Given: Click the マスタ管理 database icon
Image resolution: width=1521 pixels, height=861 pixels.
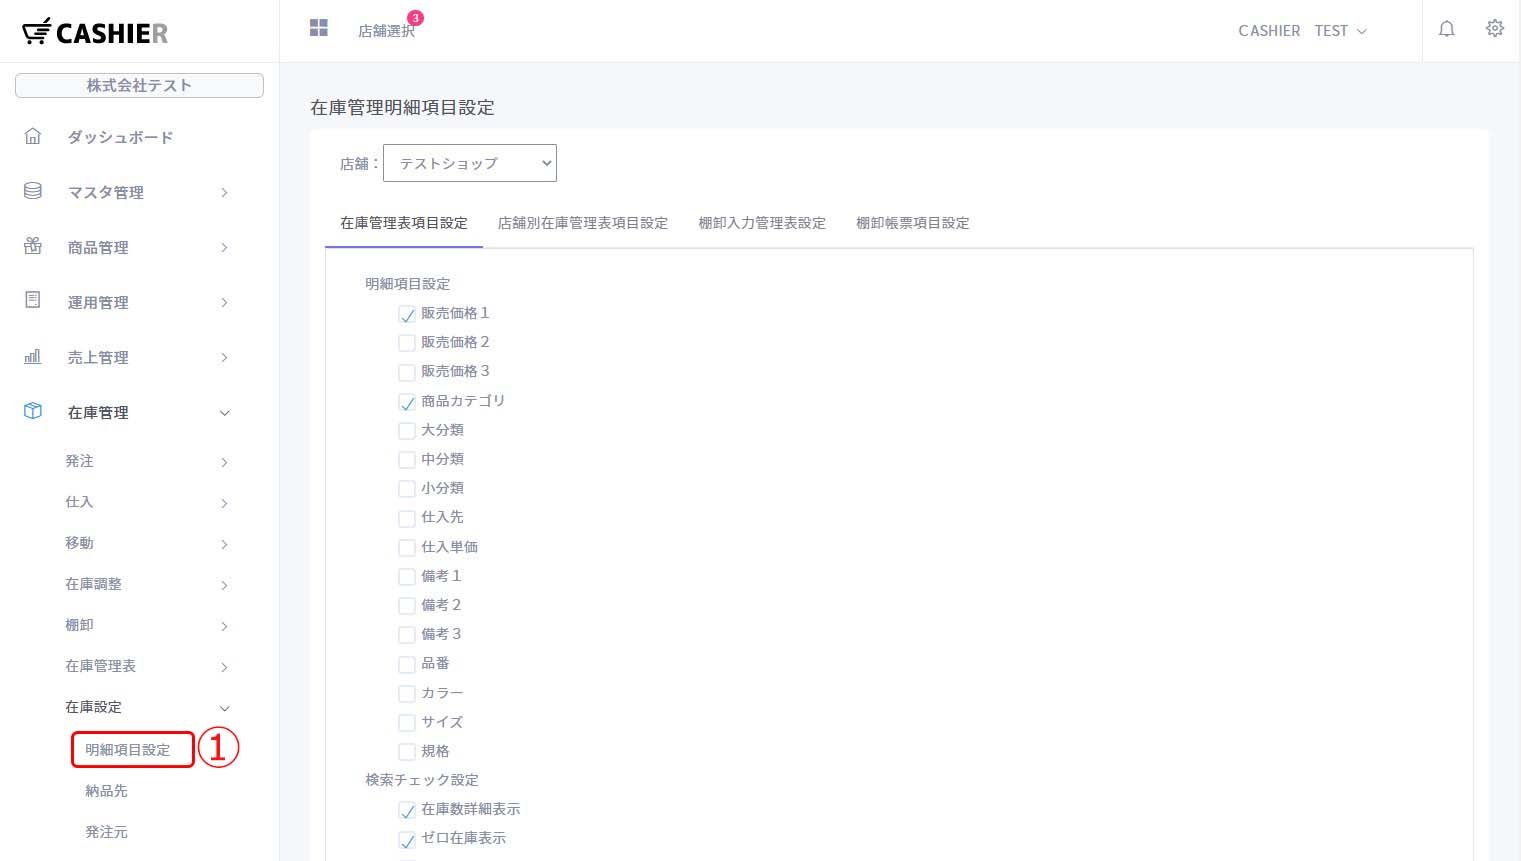Looking at the screenshot, I should point(33,191).
